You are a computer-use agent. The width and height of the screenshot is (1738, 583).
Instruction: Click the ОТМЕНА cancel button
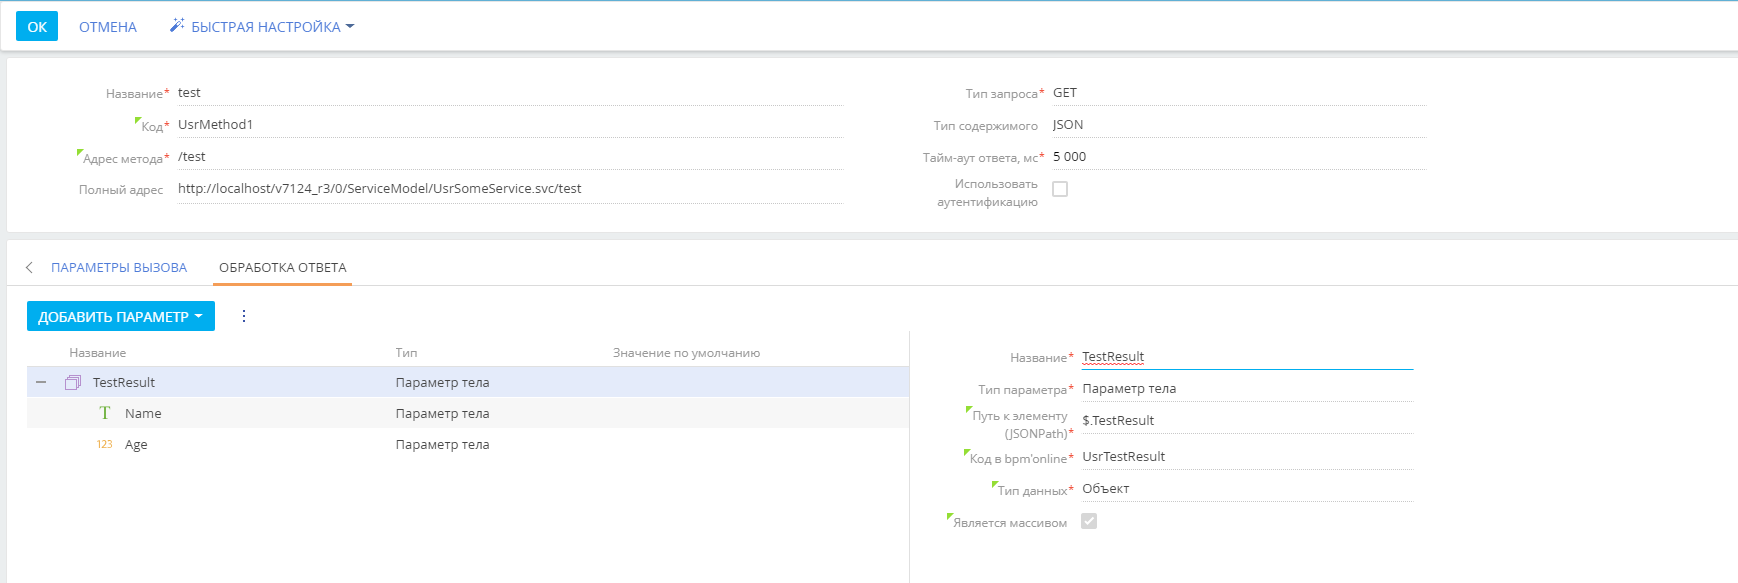pos(108,26)
